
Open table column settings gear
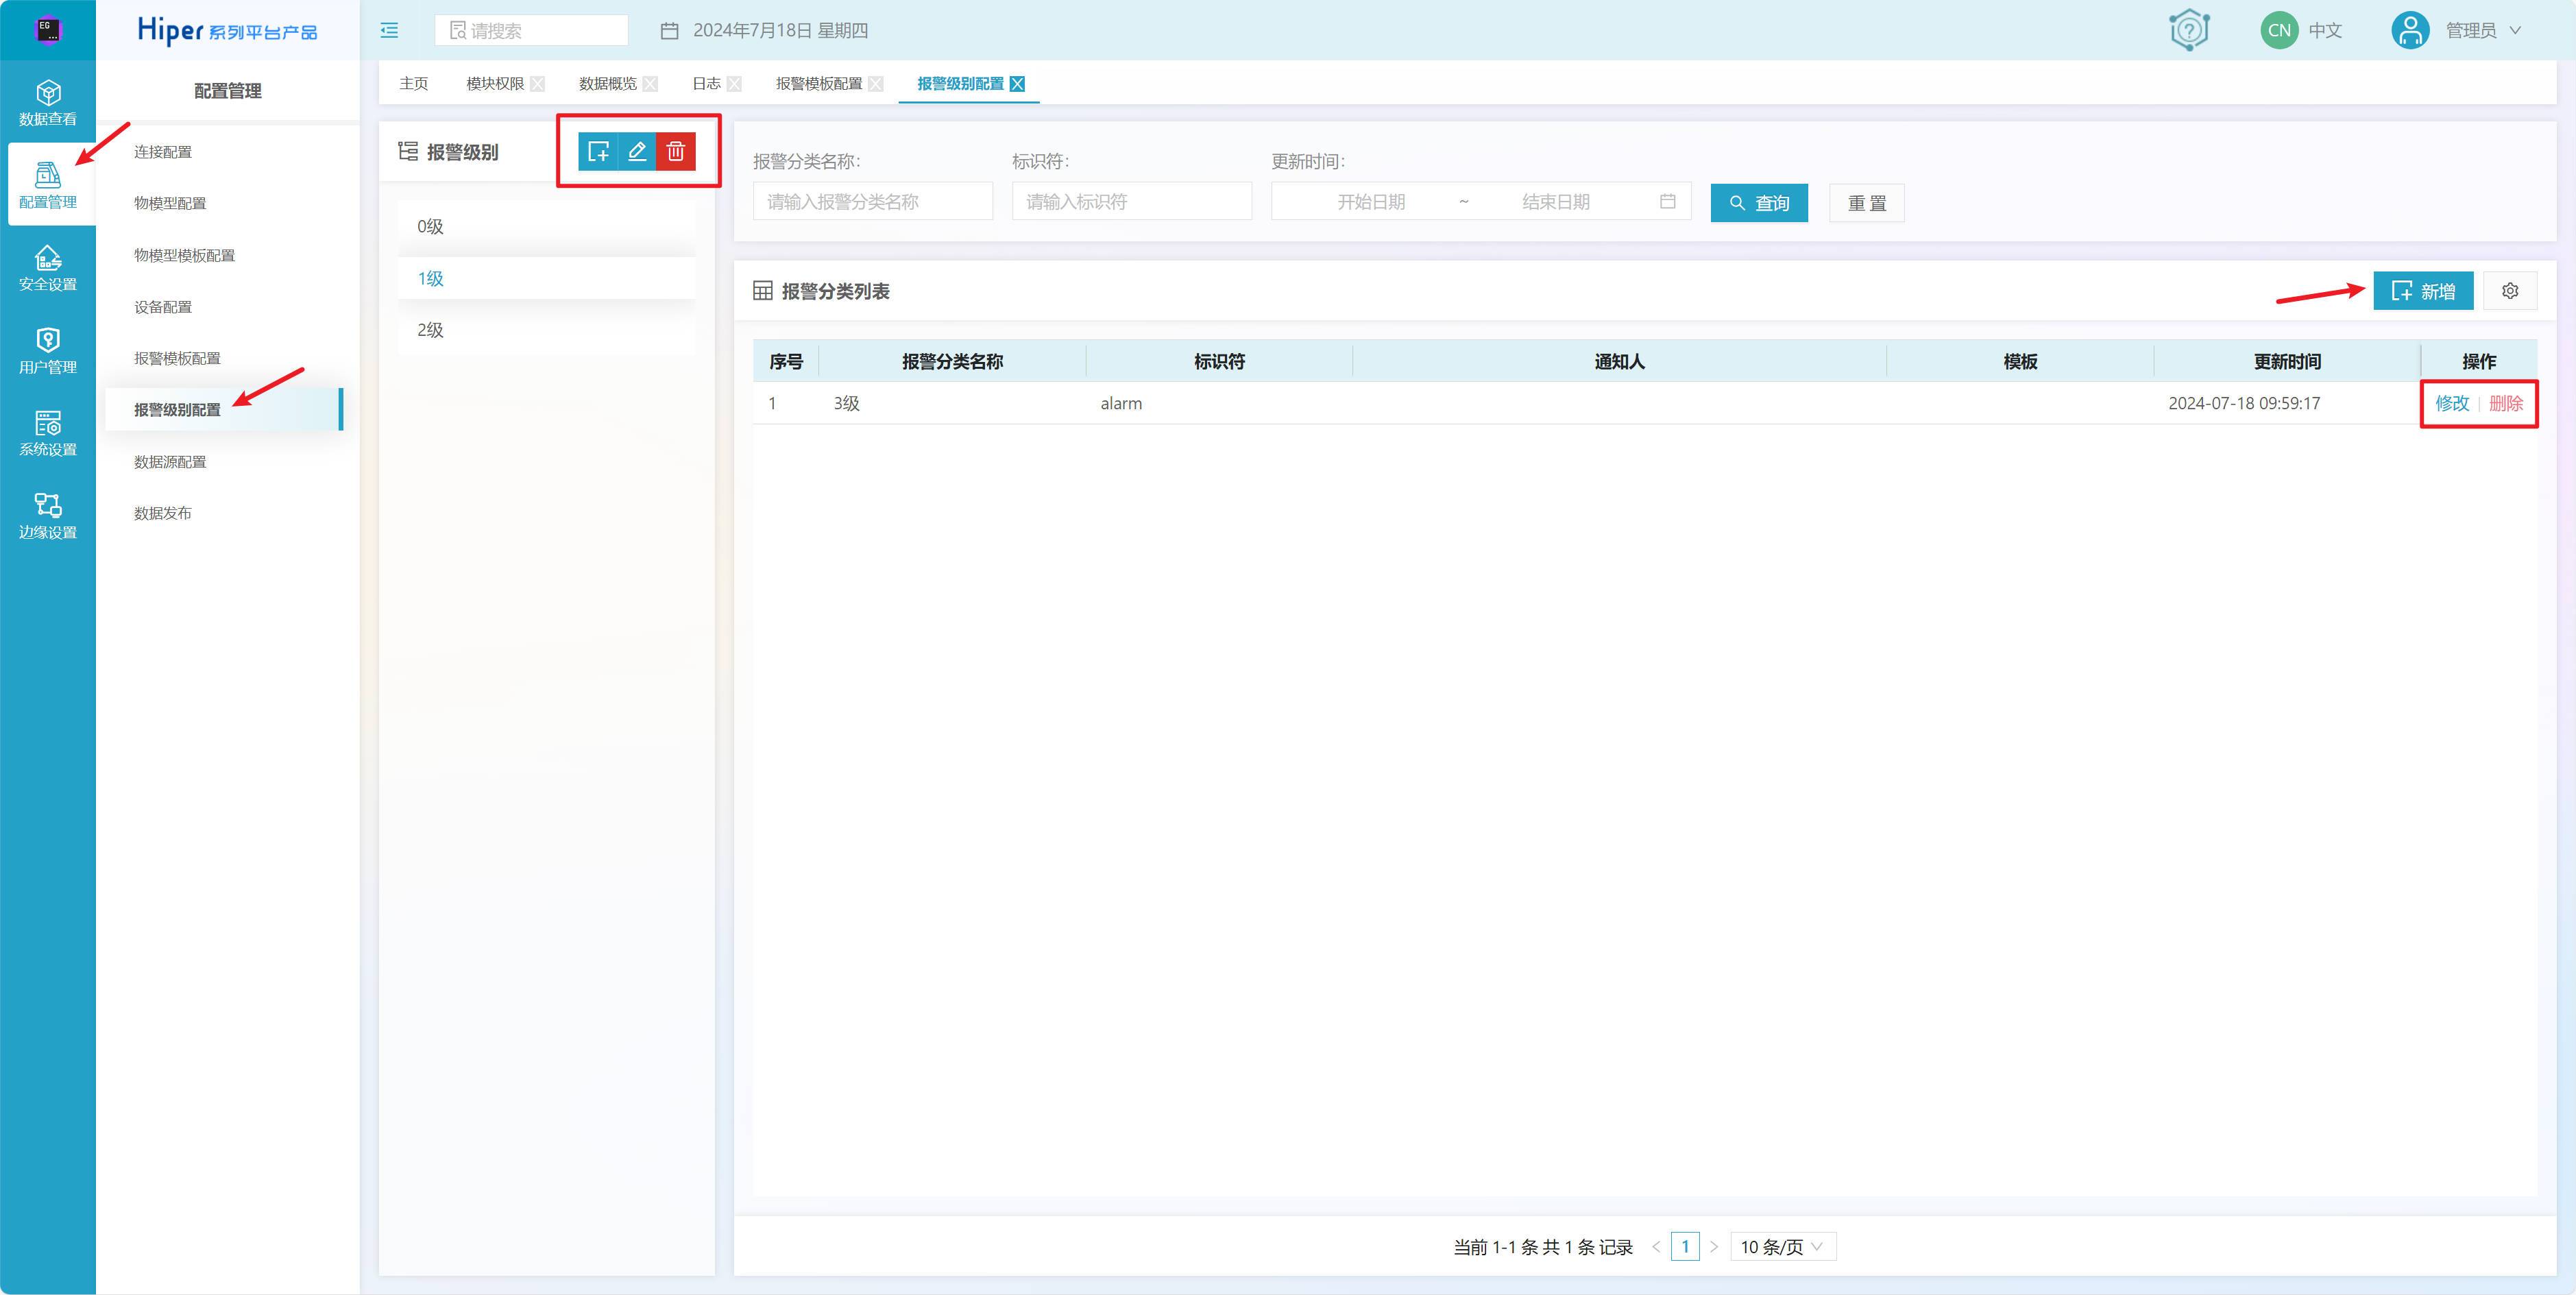point(2510,291)
